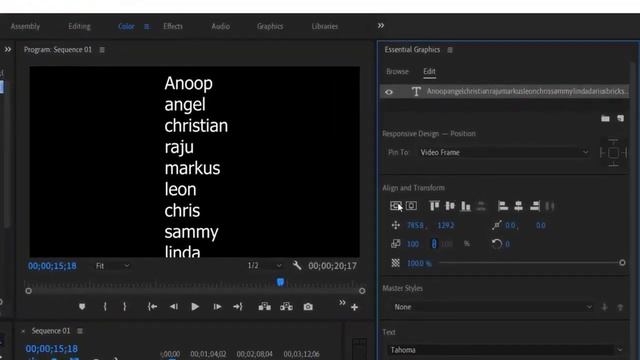Click the sync from master style up arrow

click(620, 307)
